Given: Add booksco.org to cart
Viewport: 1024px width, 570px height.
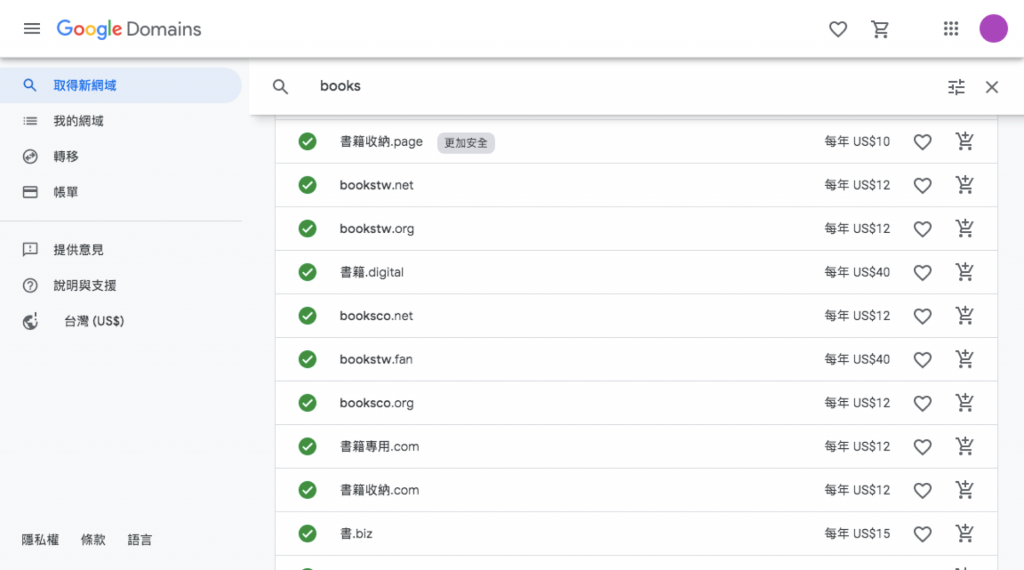Looking at the screenshot, I should [x=965, y=403].
